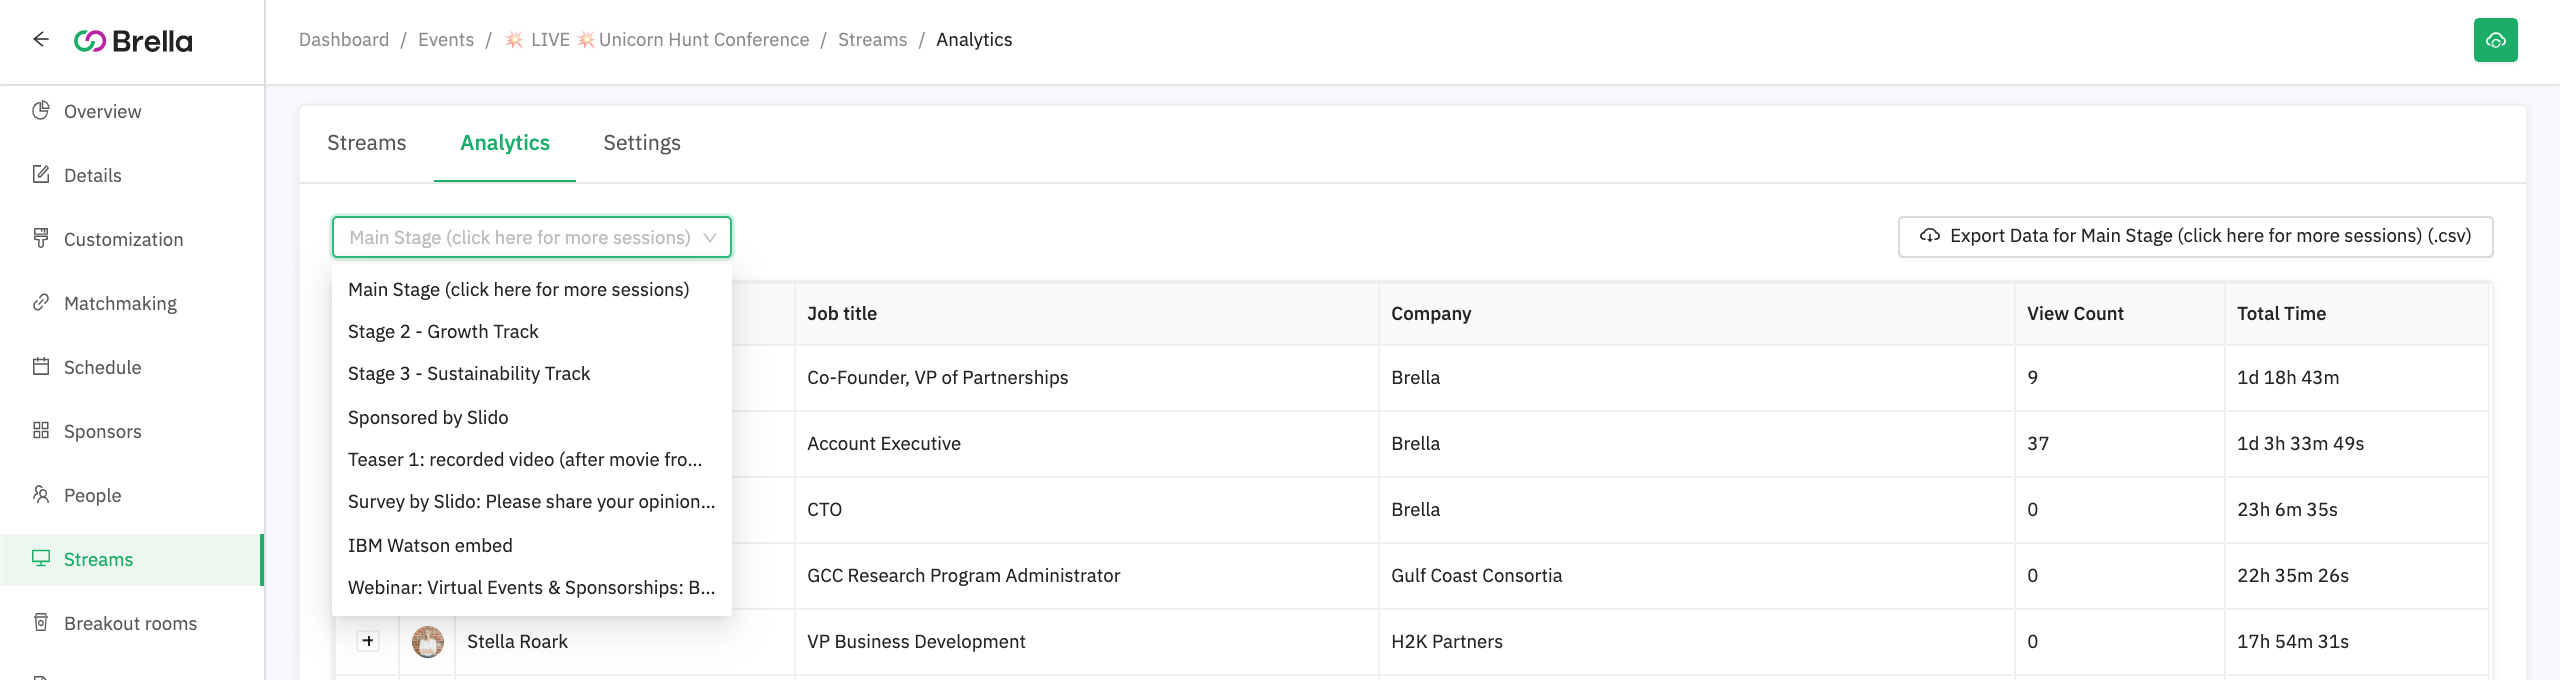This screenshot has width=2560, height=680.
Task: Select Stage 2 - Growth Track option
Action: 532,331
